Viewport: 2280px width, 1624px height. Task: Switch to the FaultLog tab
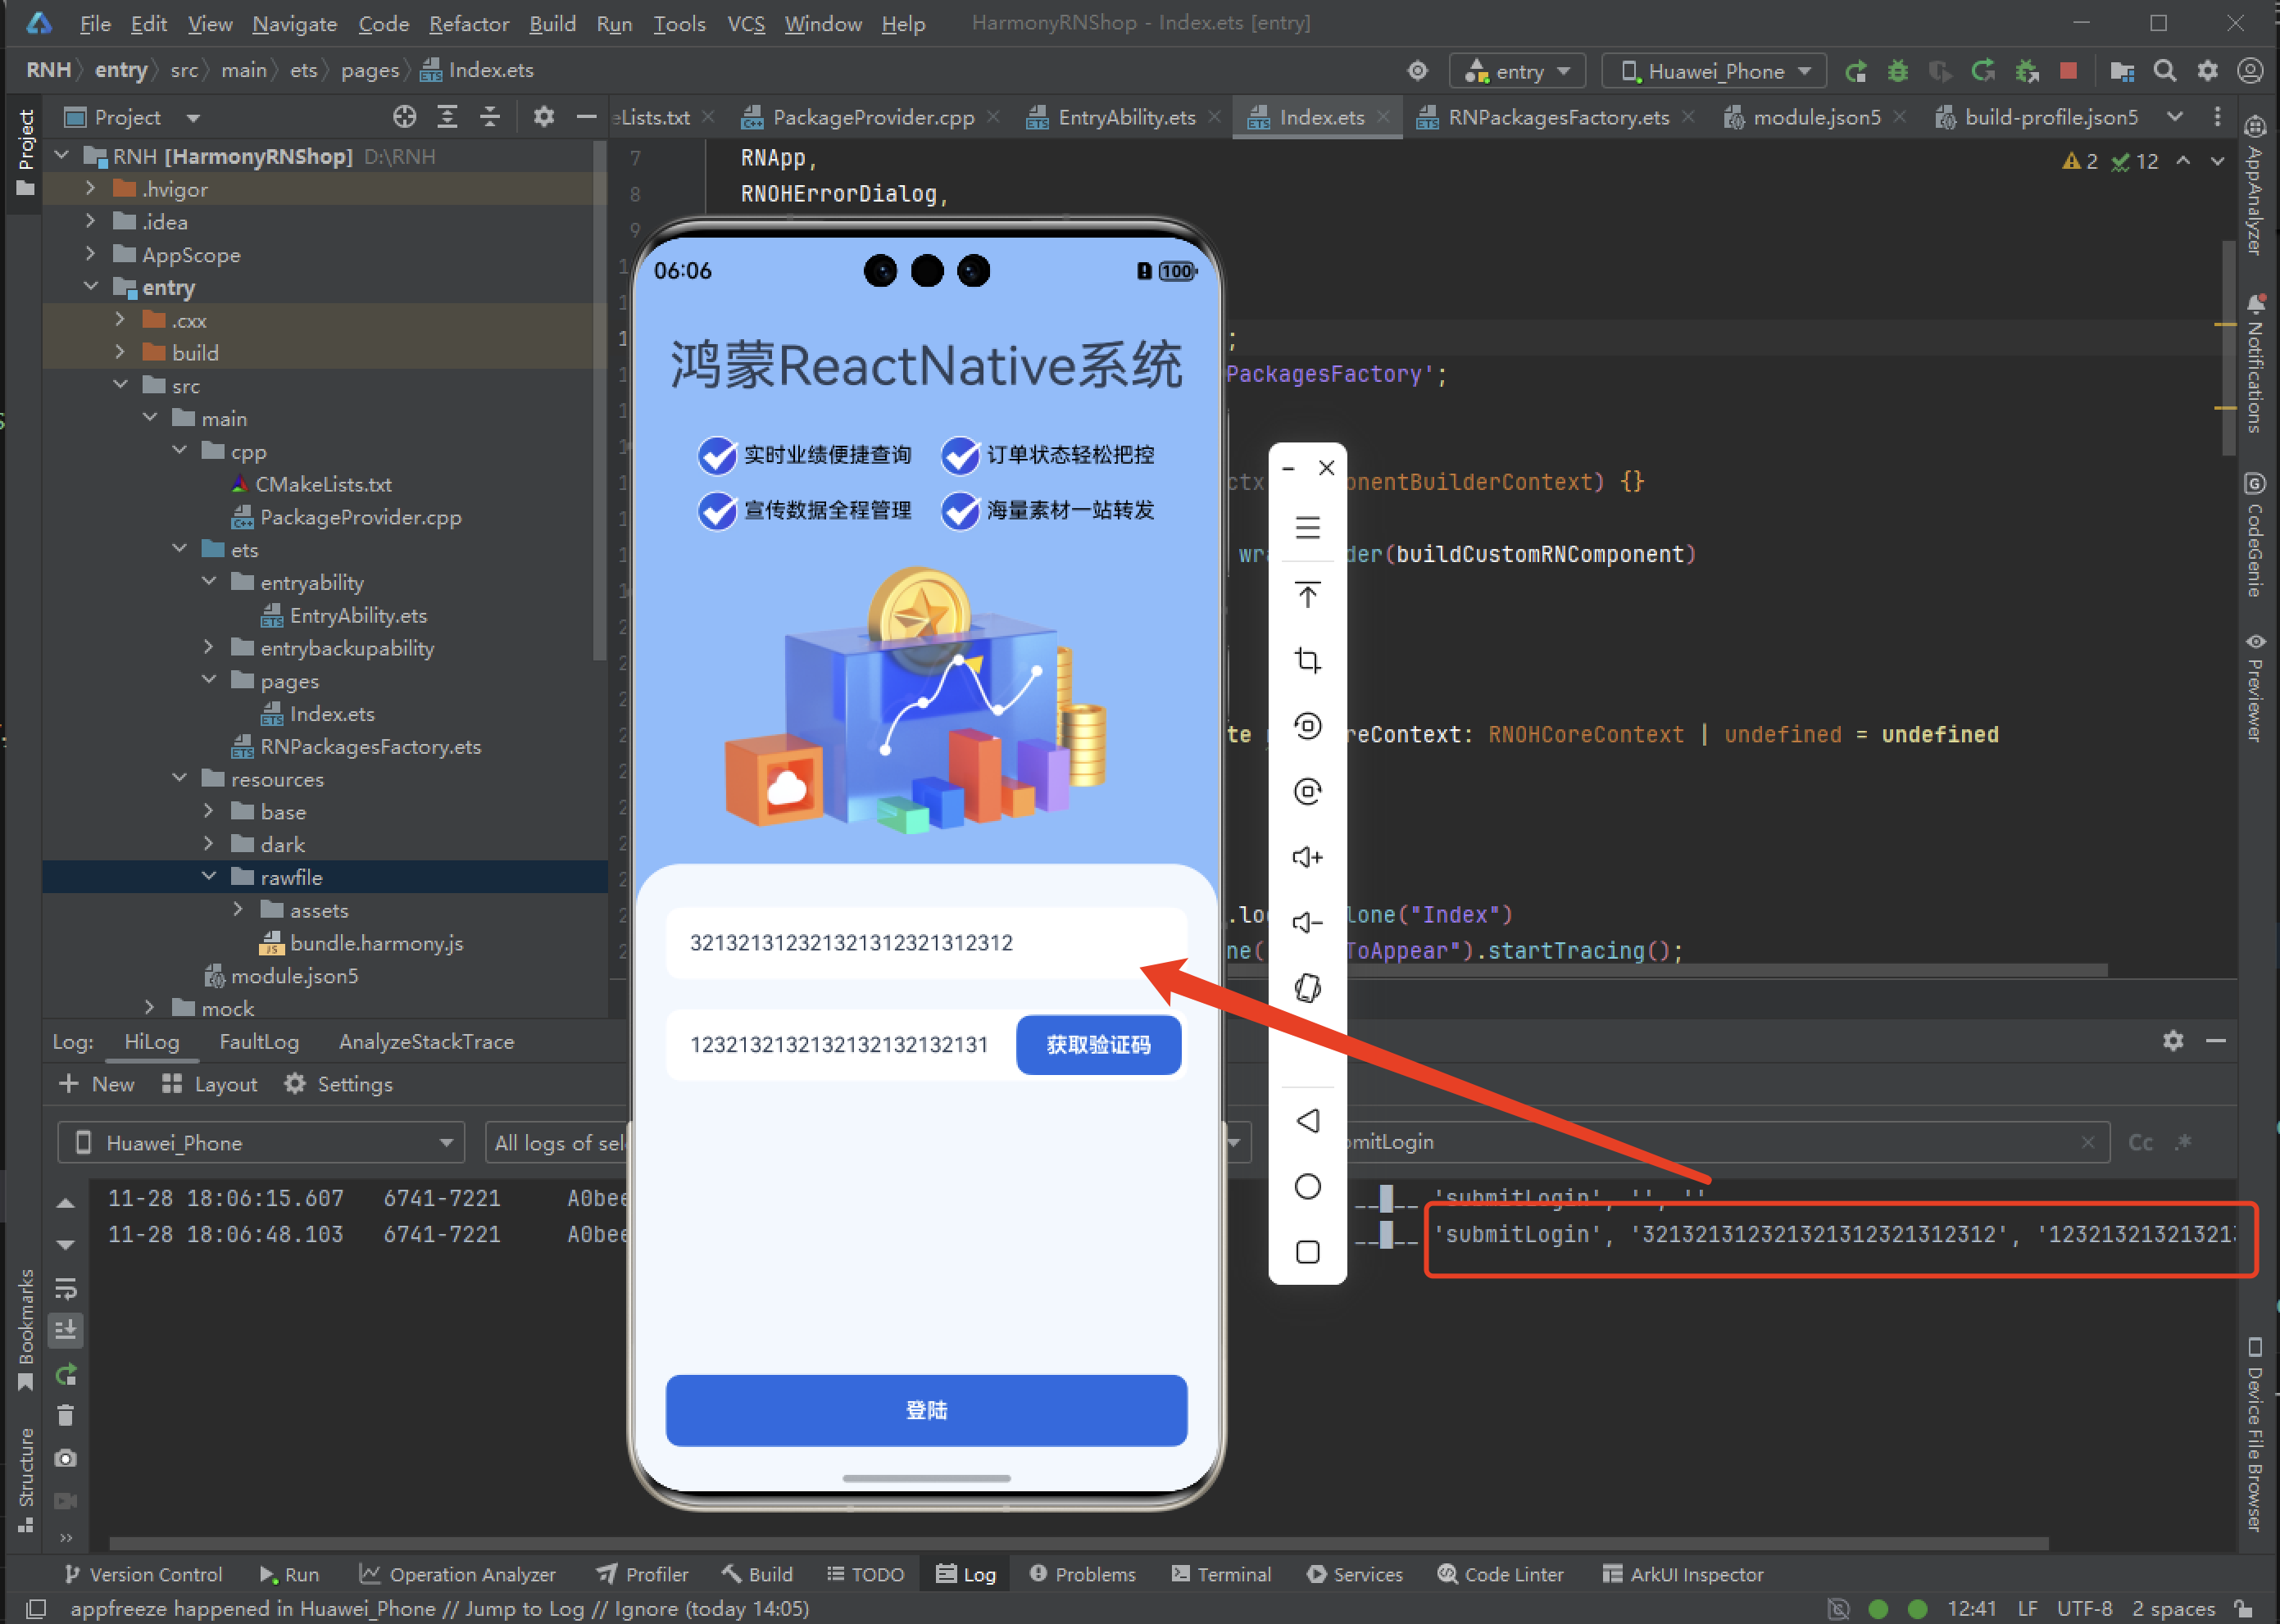259,1041
